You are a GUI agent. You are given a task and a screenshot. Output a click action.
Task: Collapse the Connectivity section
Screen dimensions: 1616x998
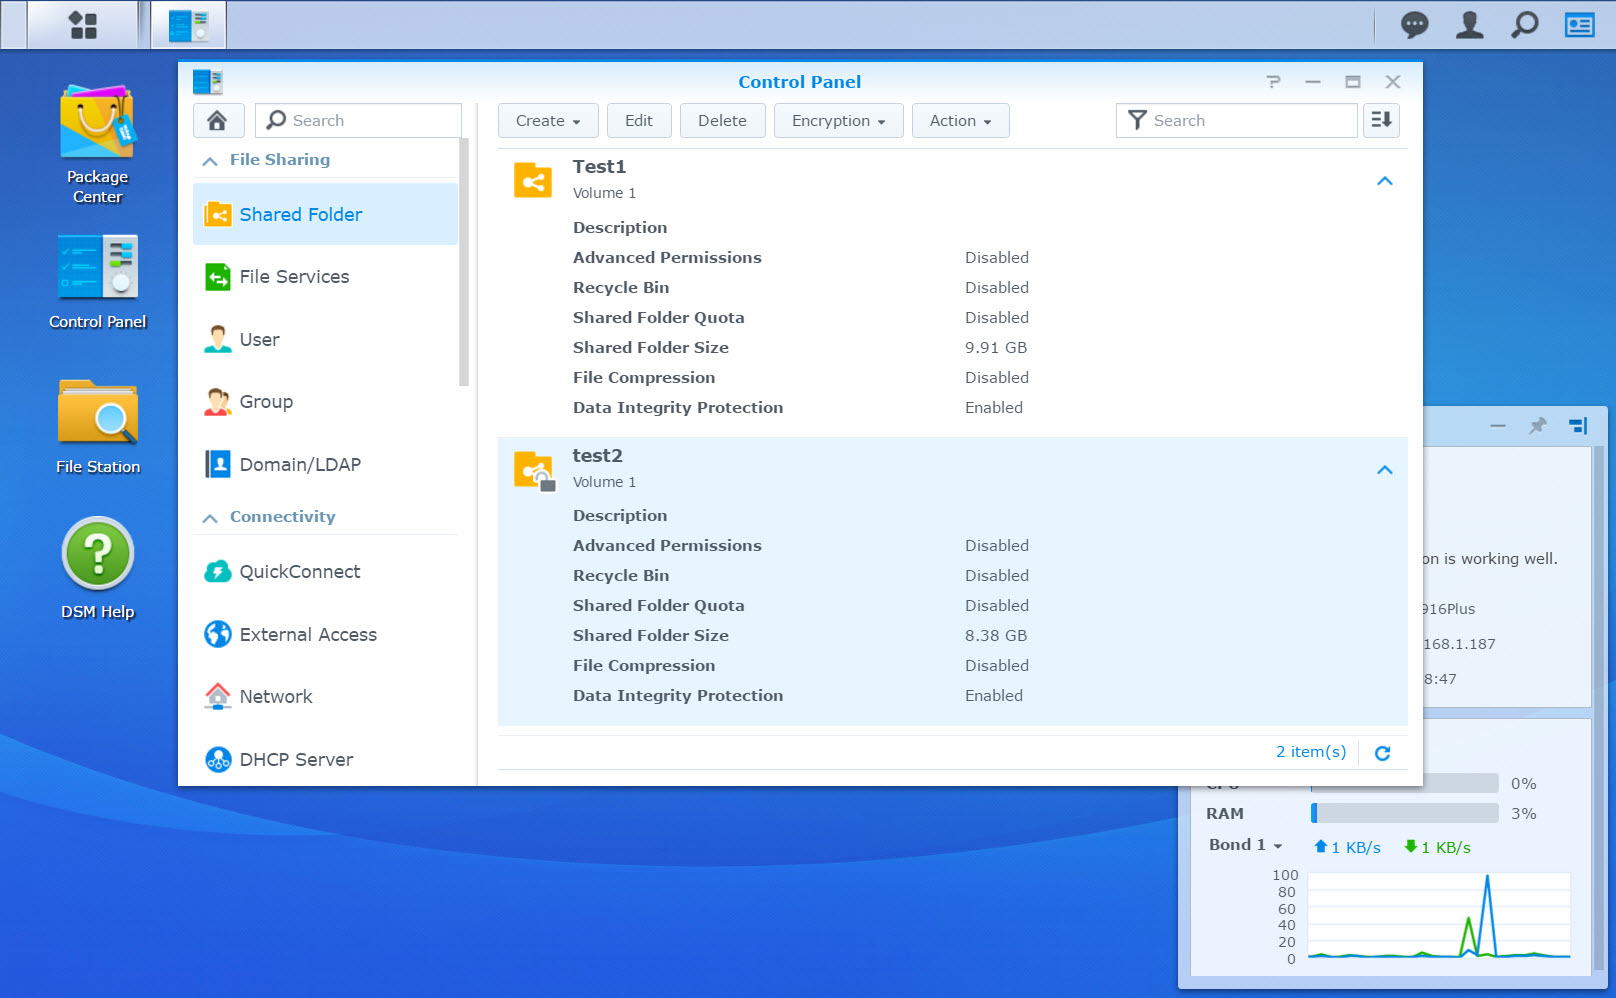pyautogui.click(x=210, y=518)
